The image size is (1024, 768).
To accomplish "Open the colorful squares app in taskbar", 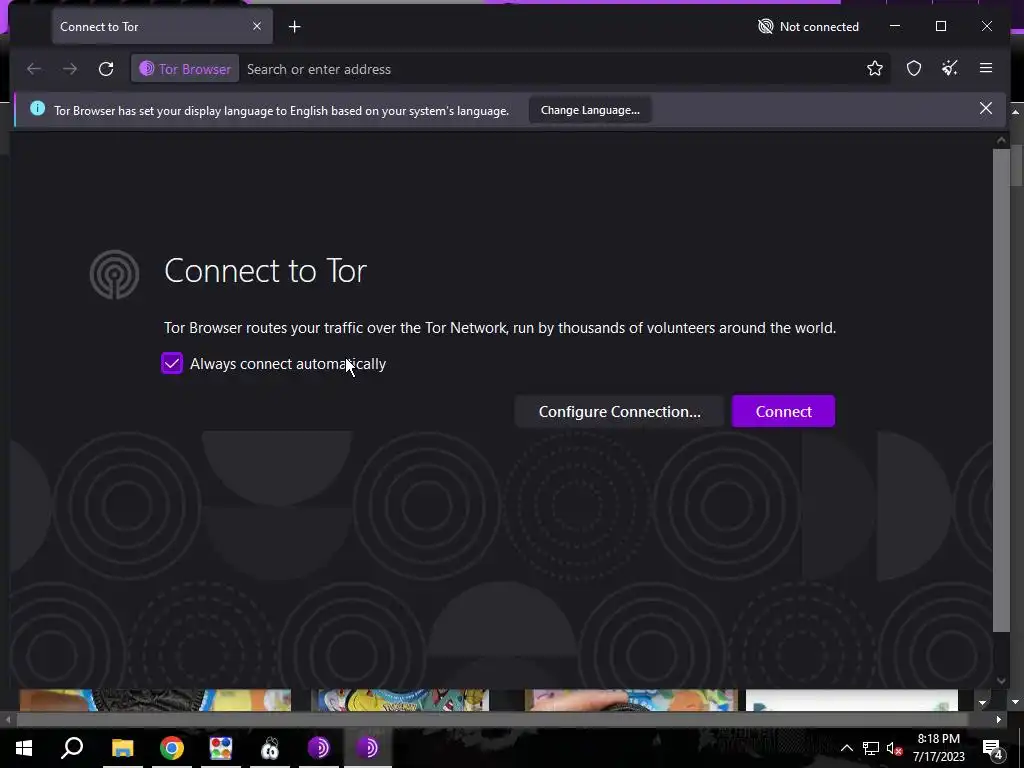I will 221,748.
